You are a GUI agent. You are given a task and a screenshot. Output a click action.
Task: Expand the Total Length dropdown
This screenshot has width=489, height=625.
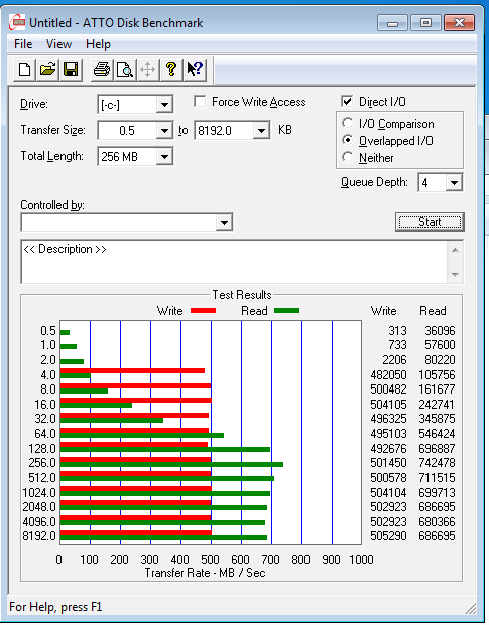[x=164, y=157]
